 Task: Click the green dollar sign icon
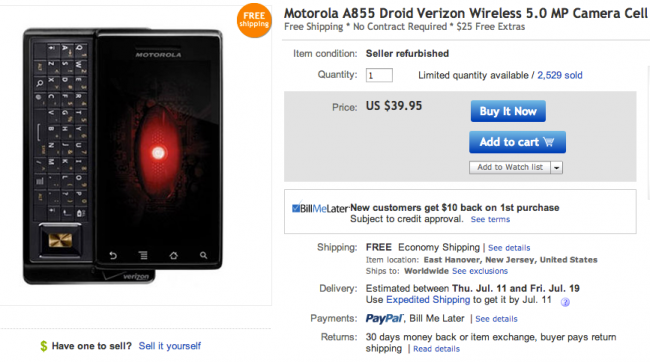[44, 346]
